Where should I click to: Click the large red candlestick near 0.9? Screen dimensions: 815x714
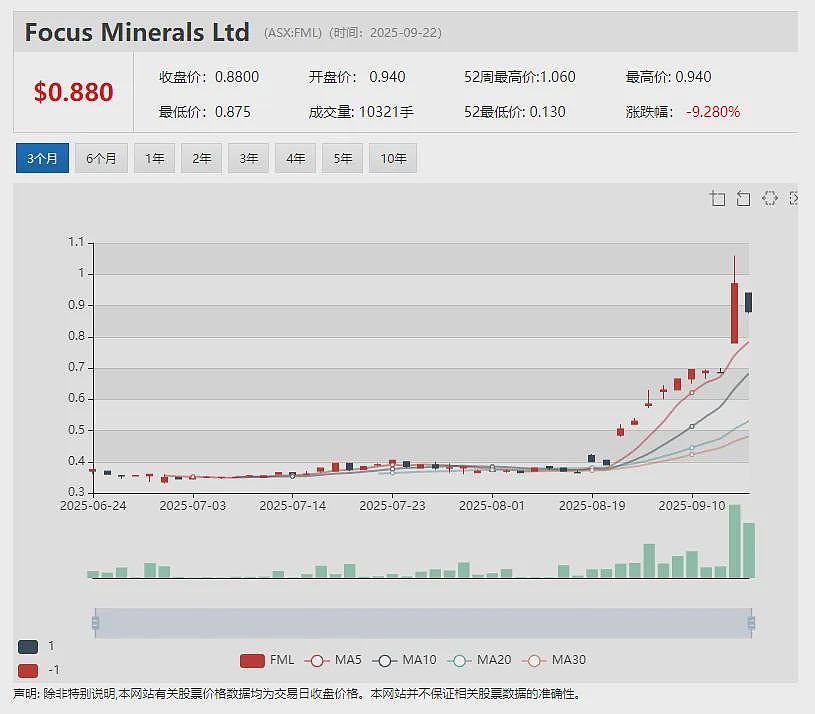coord(734,313)
